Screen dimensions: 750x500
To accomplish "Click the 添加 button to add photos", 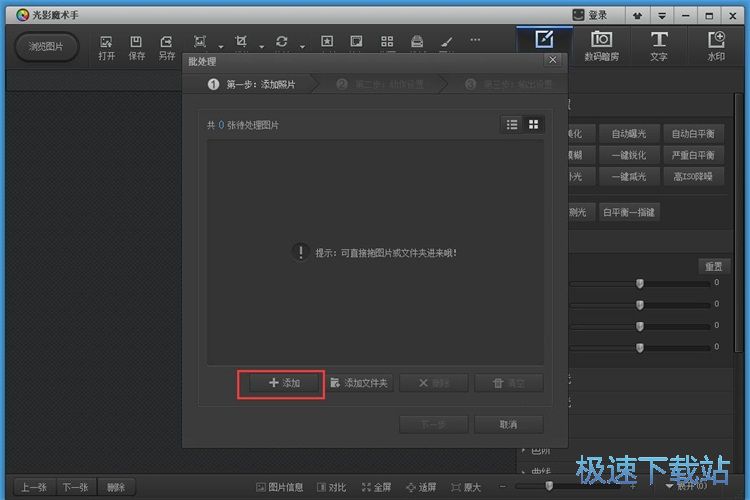I will [281, 383].
